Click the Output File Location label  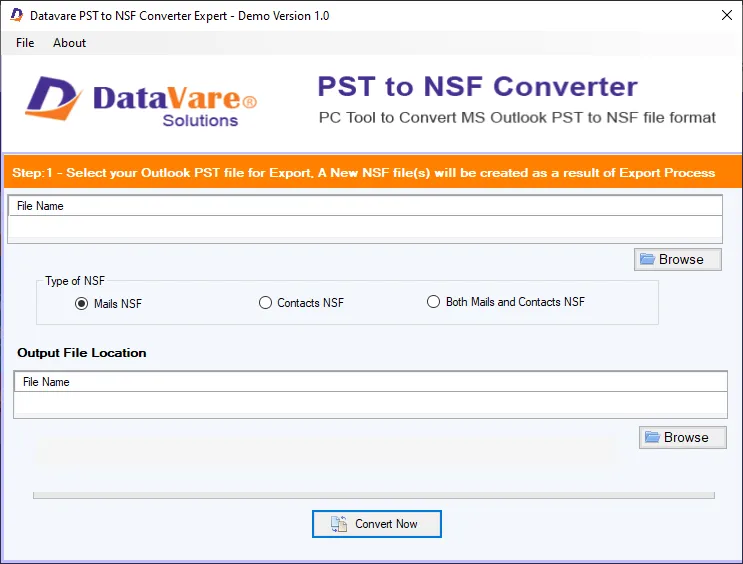tap(82, 353)
